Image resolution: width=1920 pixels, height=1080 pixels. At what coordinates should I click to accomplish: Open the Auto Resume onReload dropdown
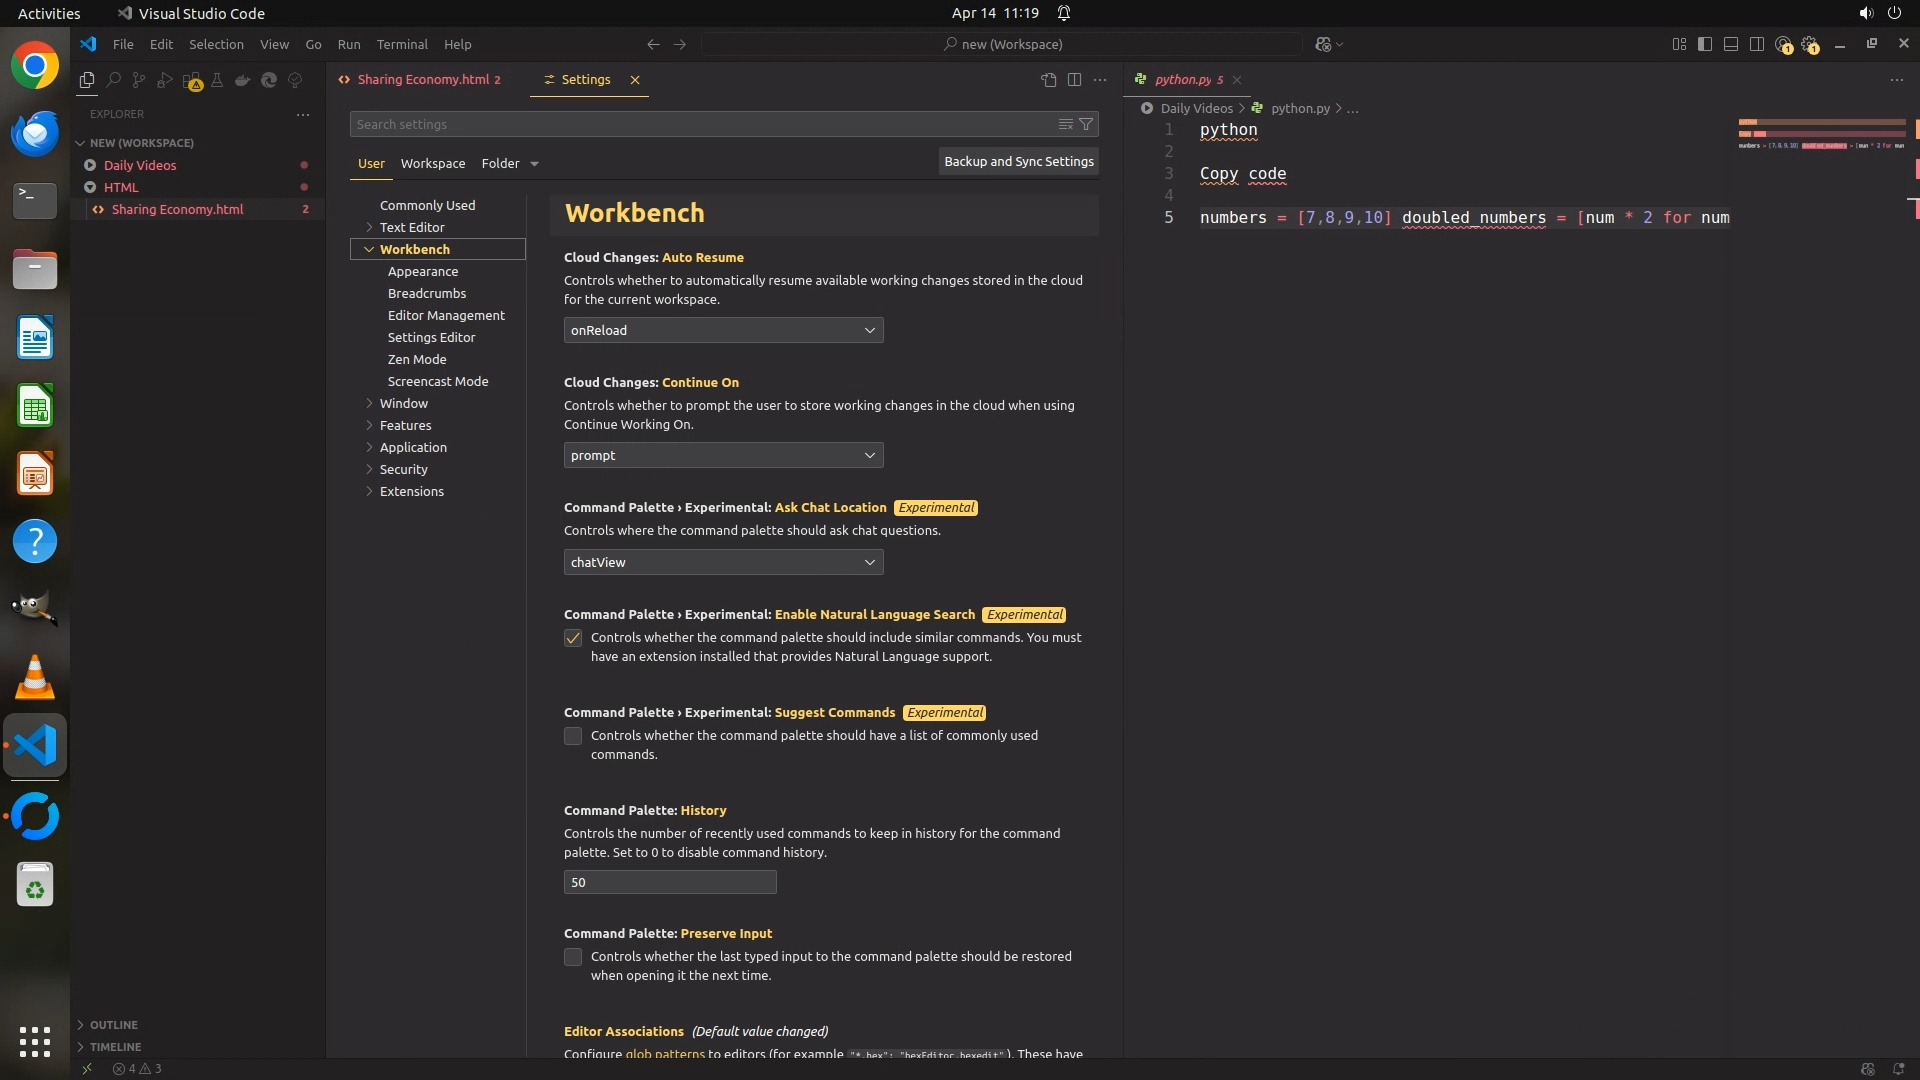pos(723,330)
